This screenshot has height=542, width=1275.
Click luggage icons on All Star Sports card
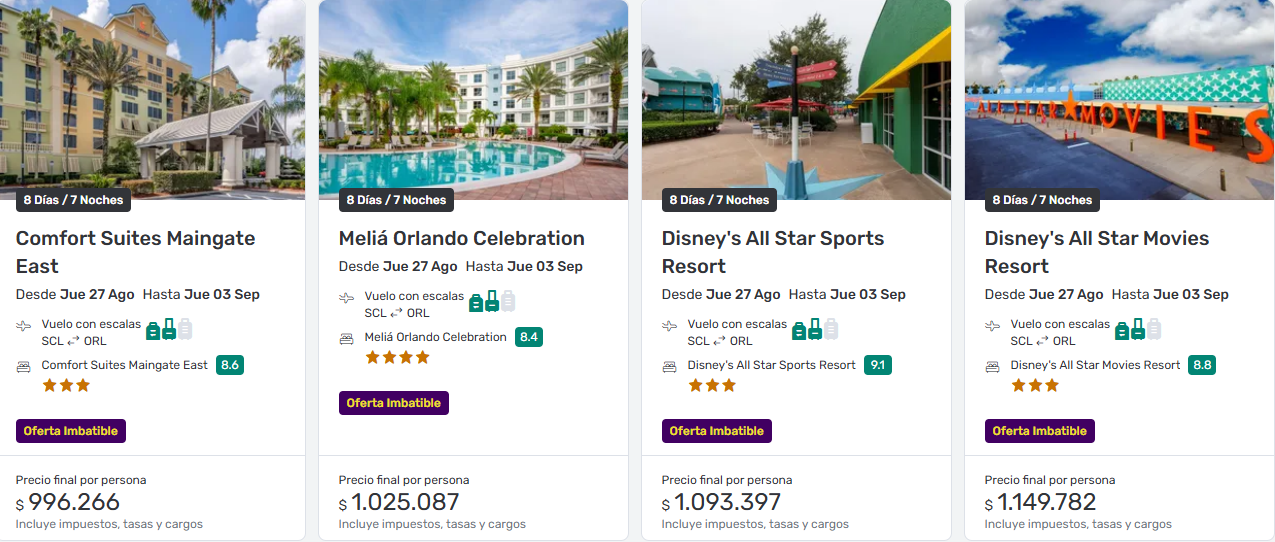(x=815, y=329)
